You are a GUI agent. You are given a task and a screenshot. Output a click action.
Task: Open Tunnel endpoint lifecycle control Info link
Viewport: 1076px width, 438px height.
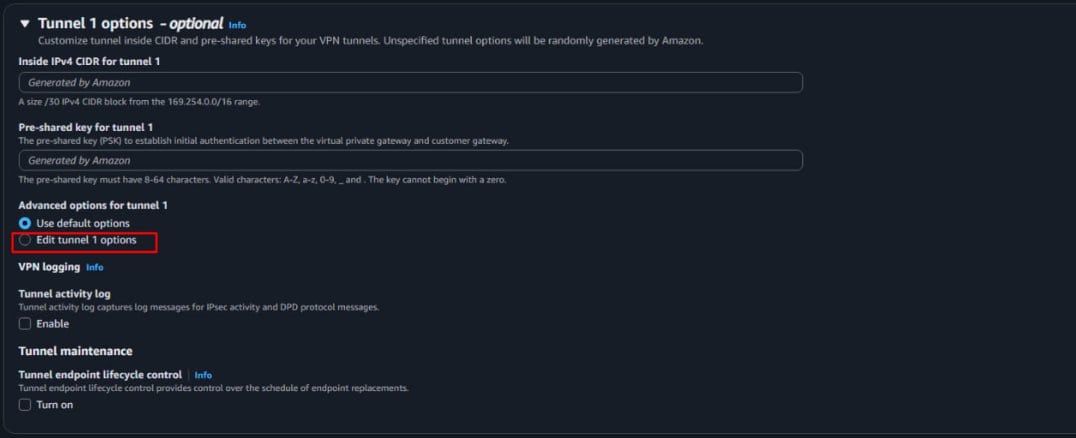[203, 375]
